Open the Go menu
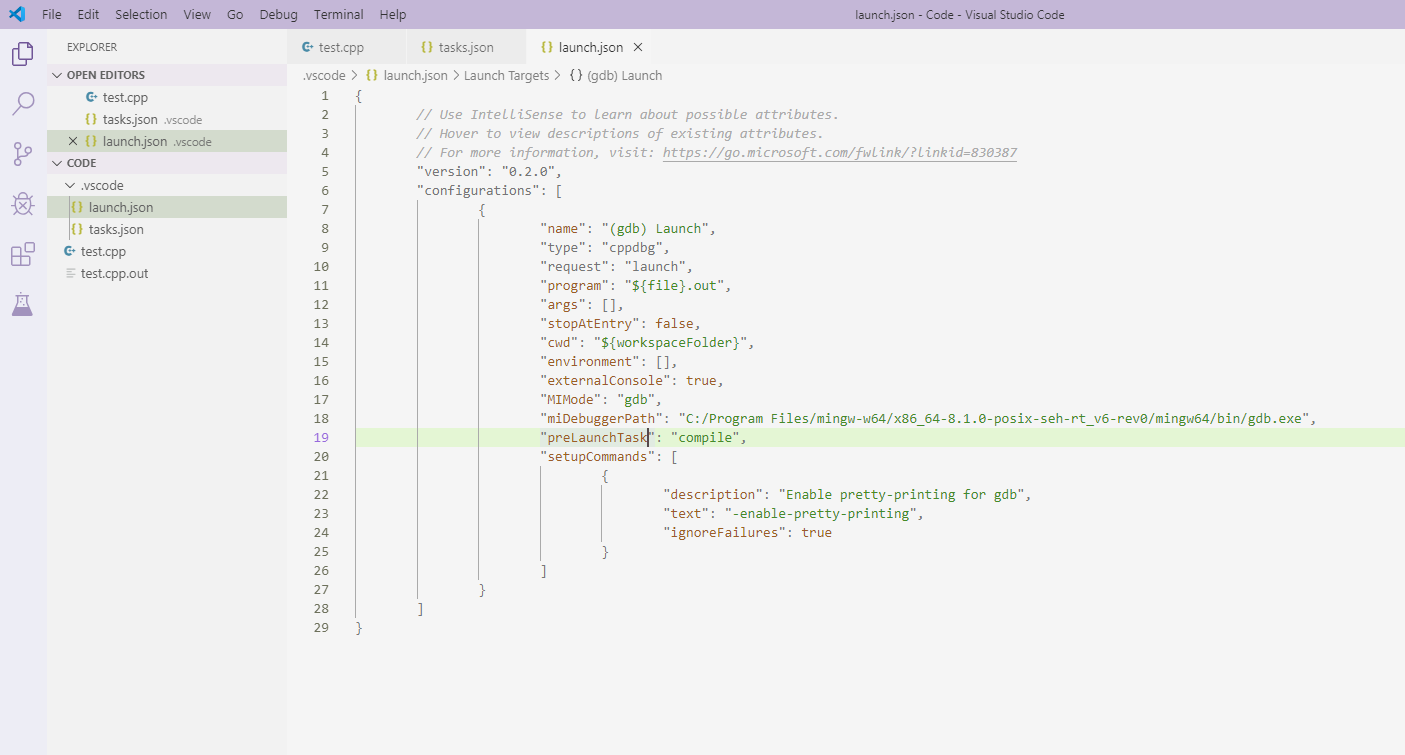Image resolution: width=1405 pixels, height=755 pixels. pyautogui.click(x=235, y=15)
